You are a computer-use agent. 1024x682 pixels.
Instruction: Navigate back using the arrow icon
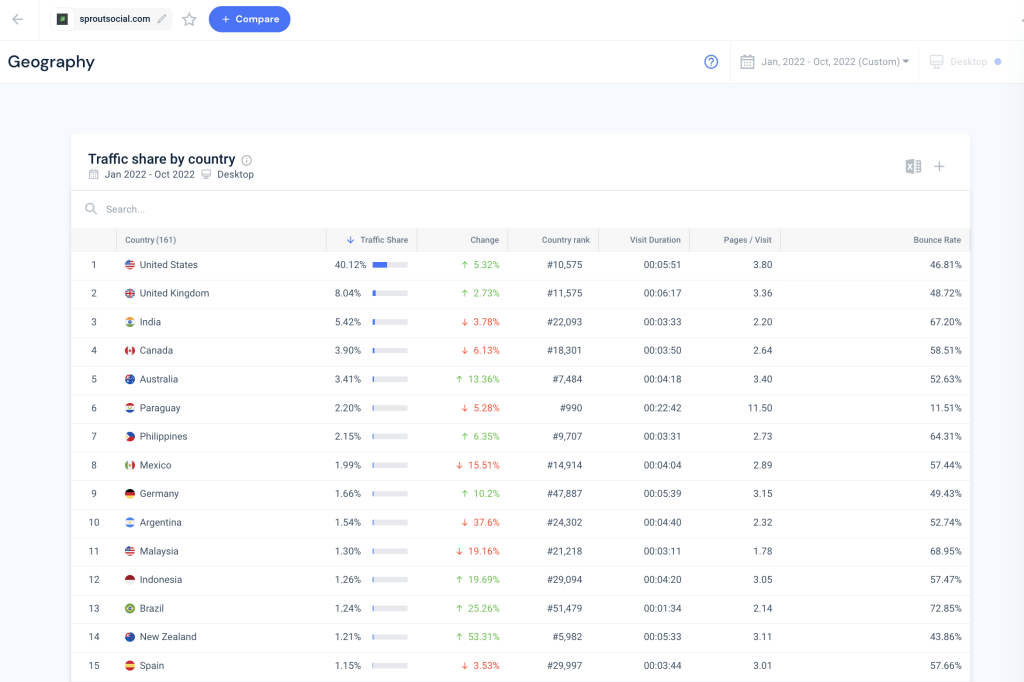click(18, 18)
